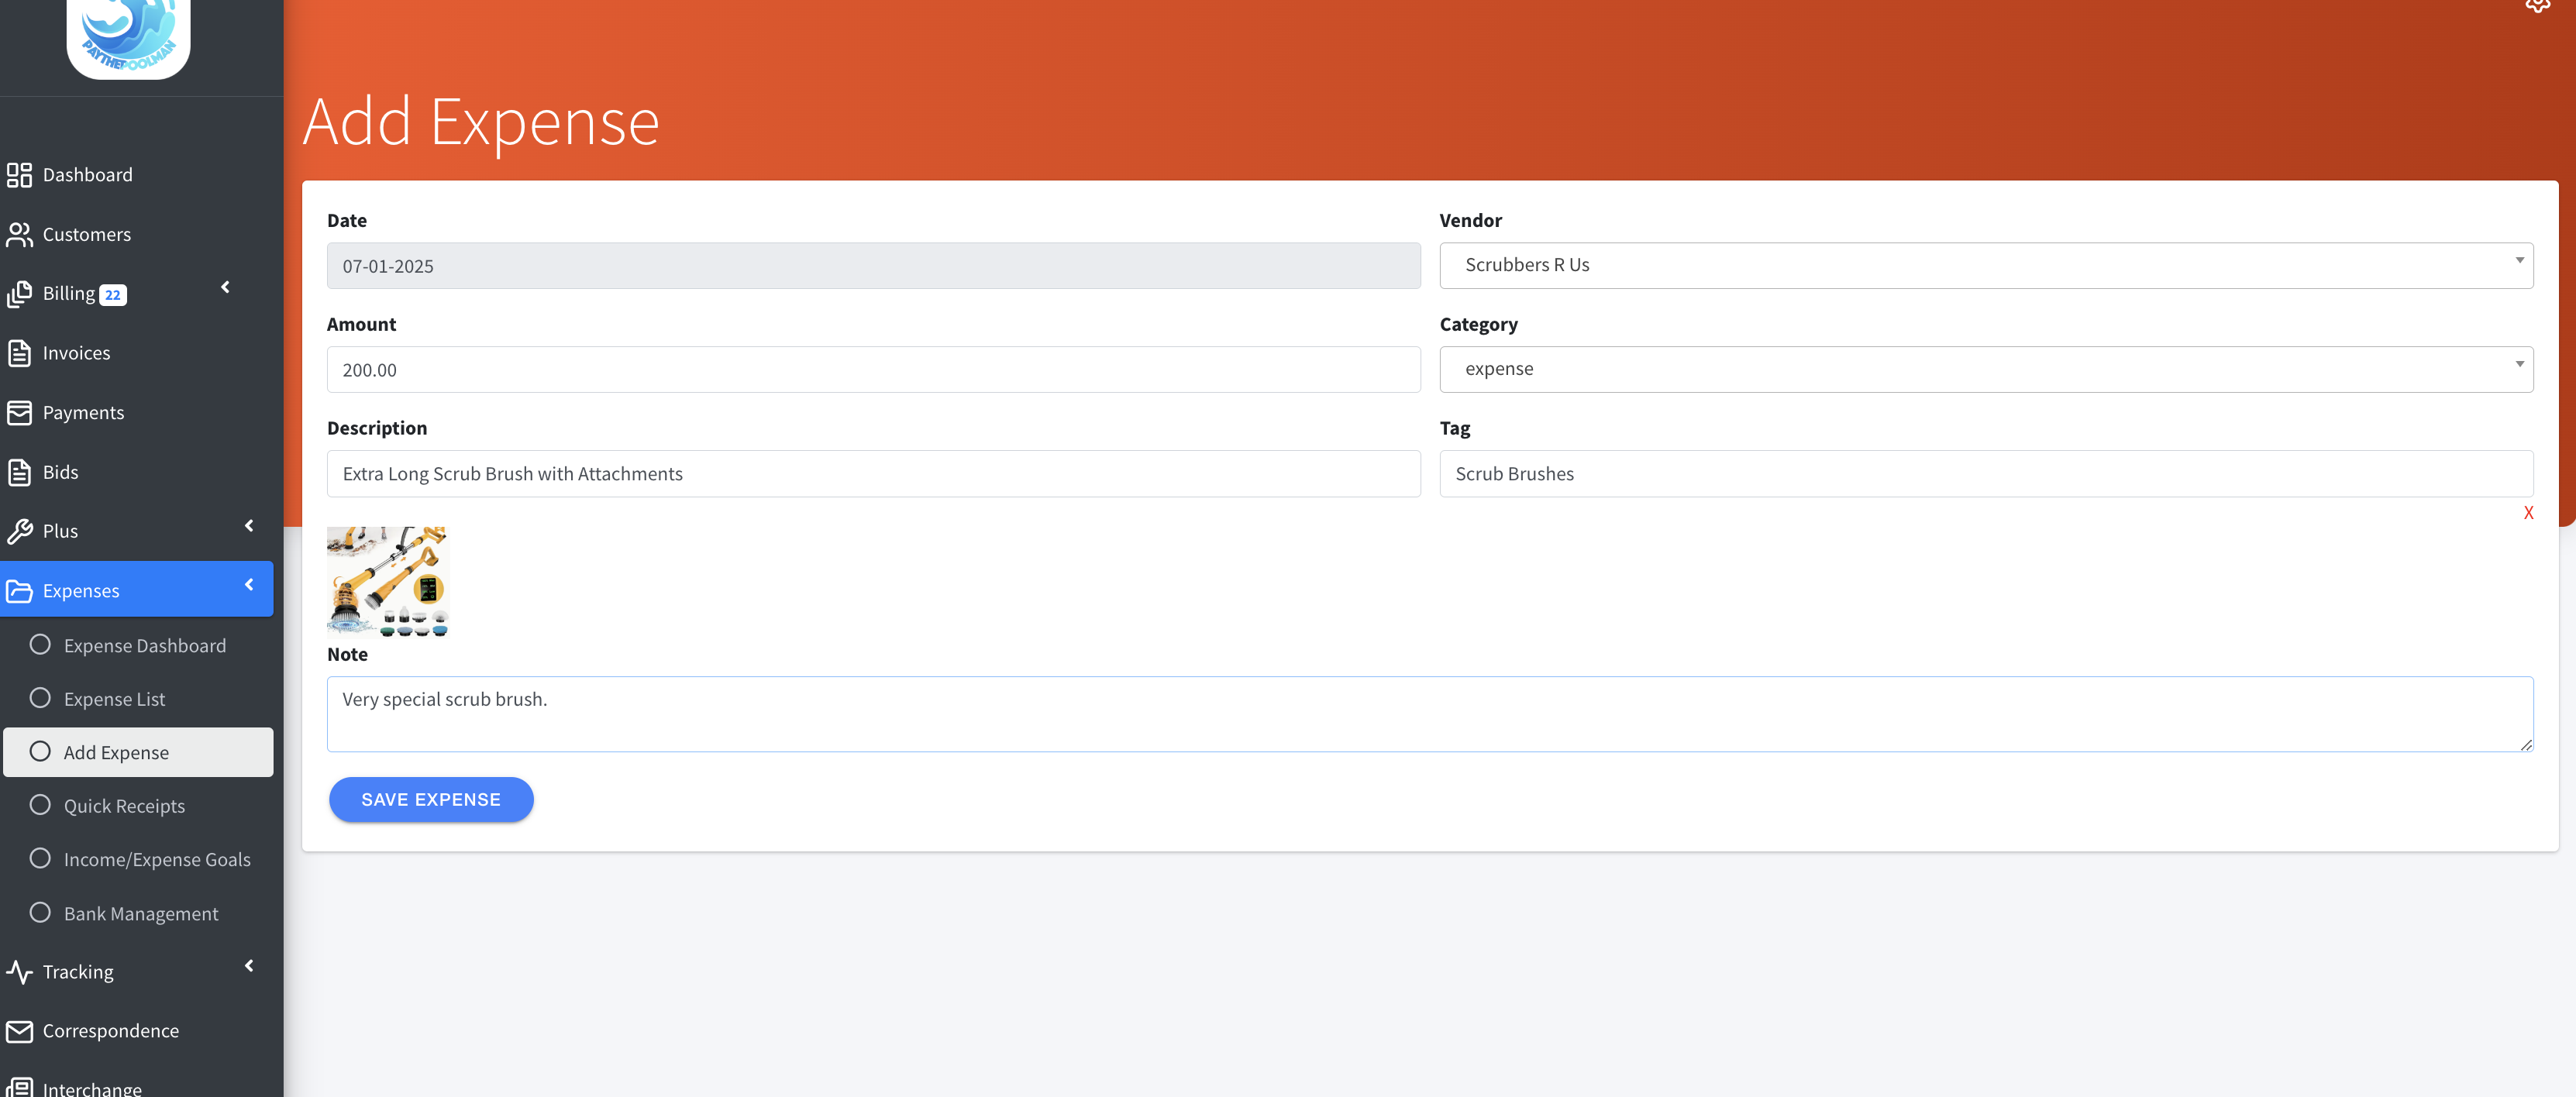The image size is (2576, 1097).
Task: Click the Payments card icon
Action: click(x=19, y=412)
